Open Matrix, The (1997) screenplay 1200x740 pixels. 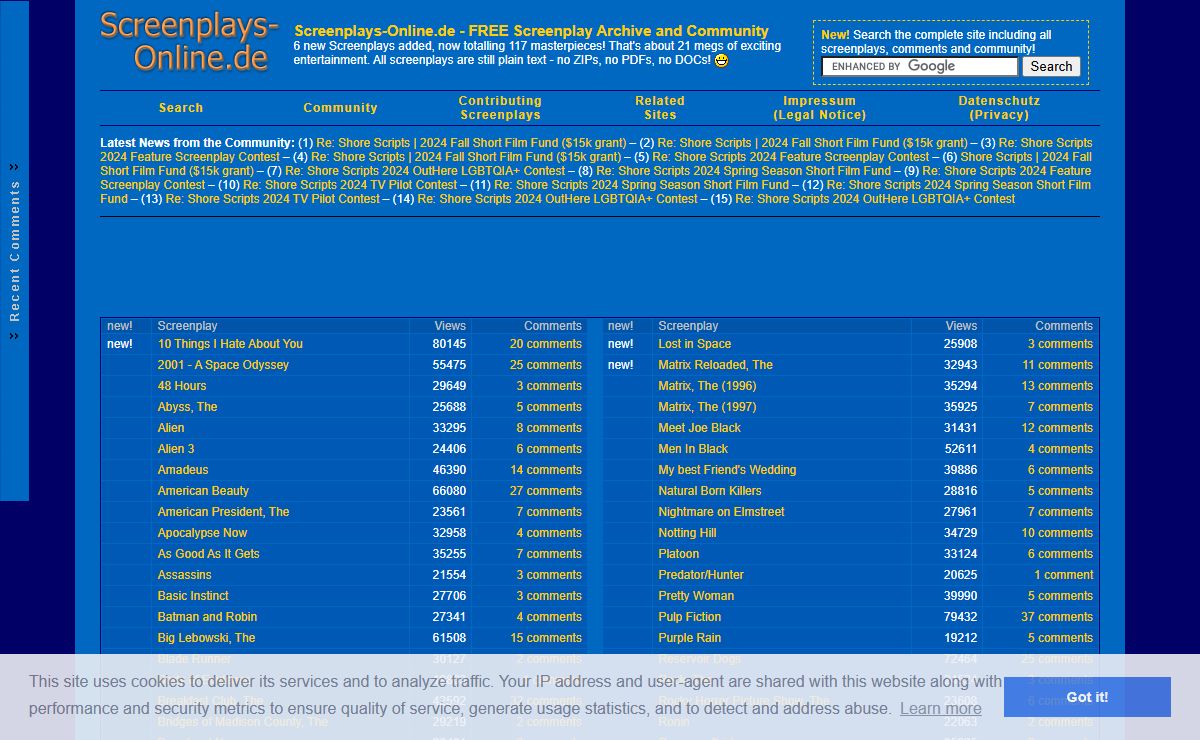[707, 407]
